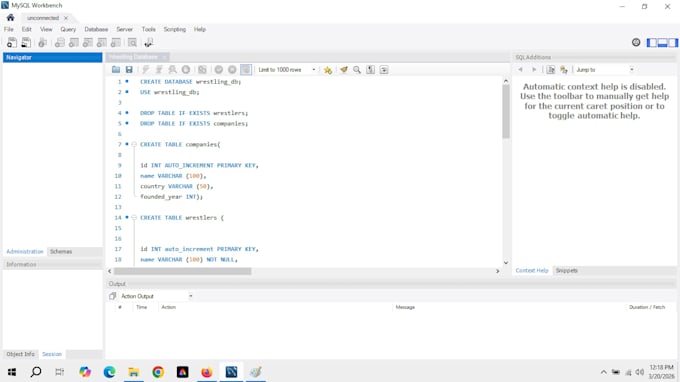Open the object inspector toolbar icon
Viewport: 680px width, 382px height.
click(x=42, y=42)
